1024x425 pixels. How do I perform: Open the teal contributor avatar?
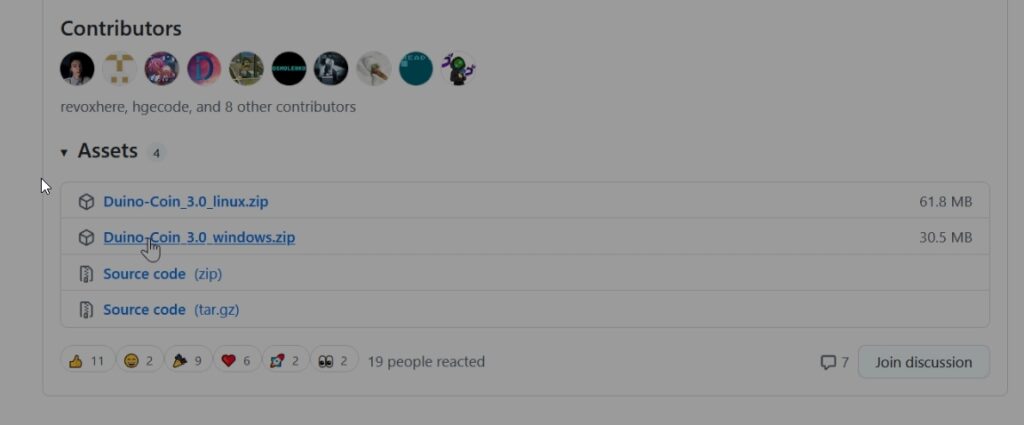point(416,69)
